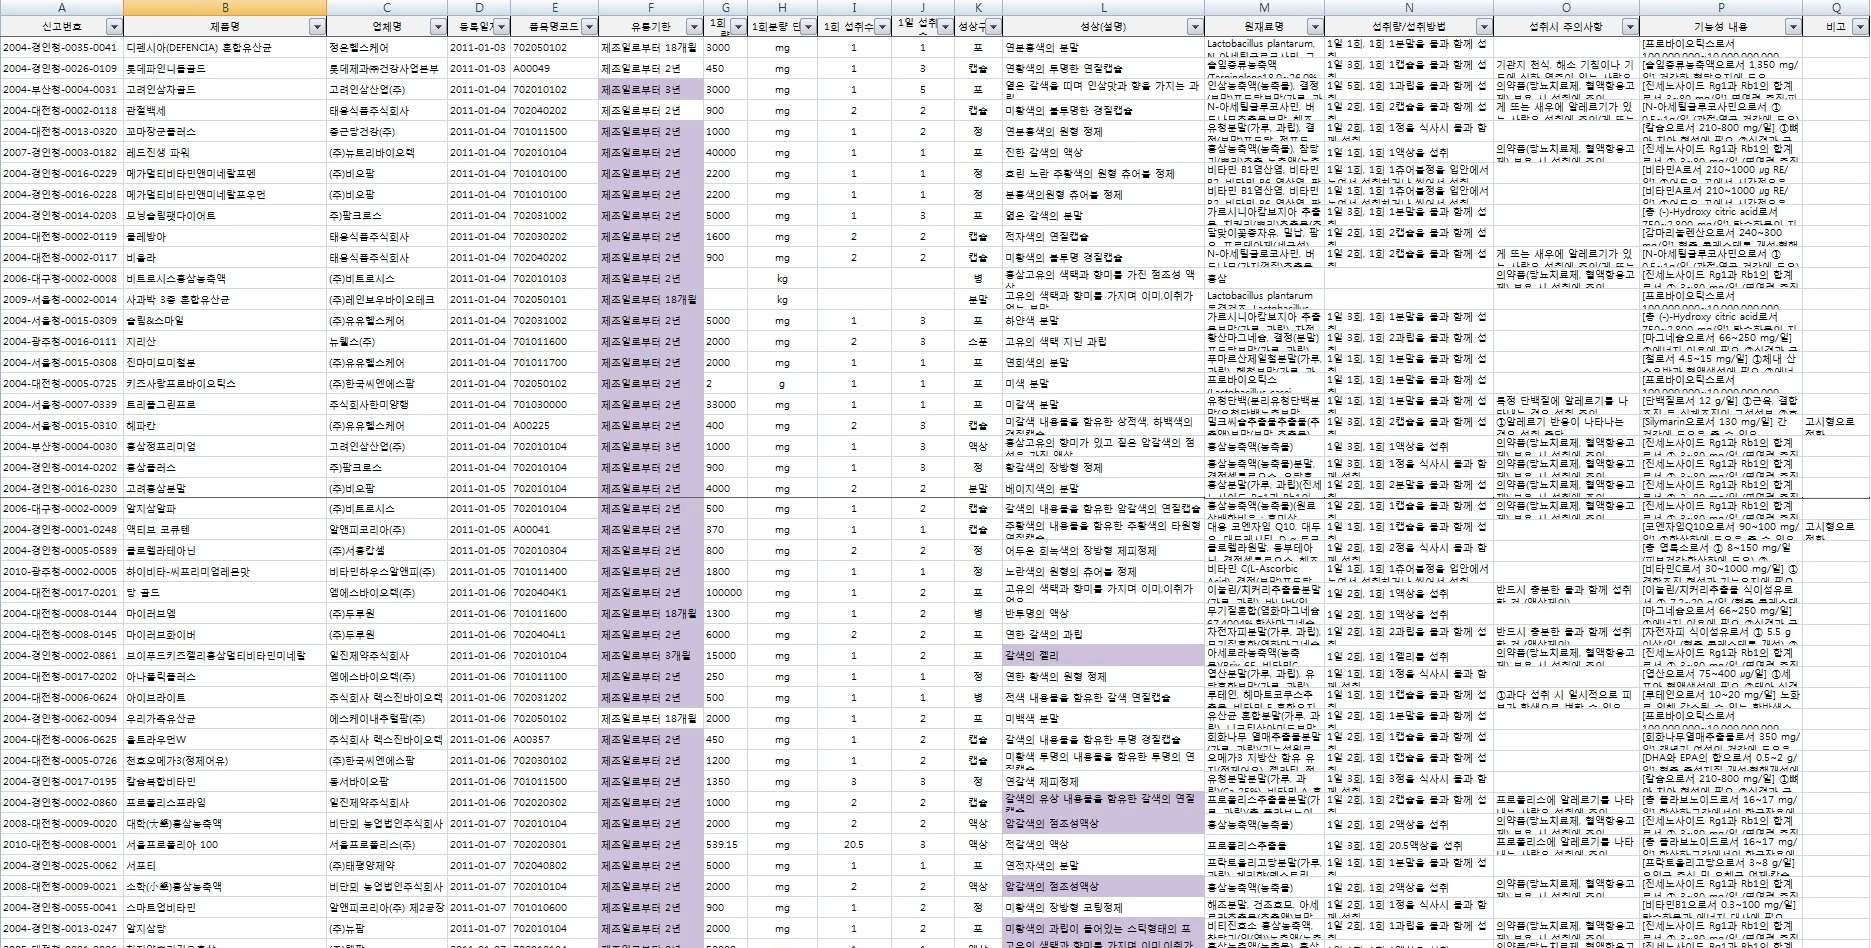
Task: Select the 40000 amount cell
Action: pos(725,152)
